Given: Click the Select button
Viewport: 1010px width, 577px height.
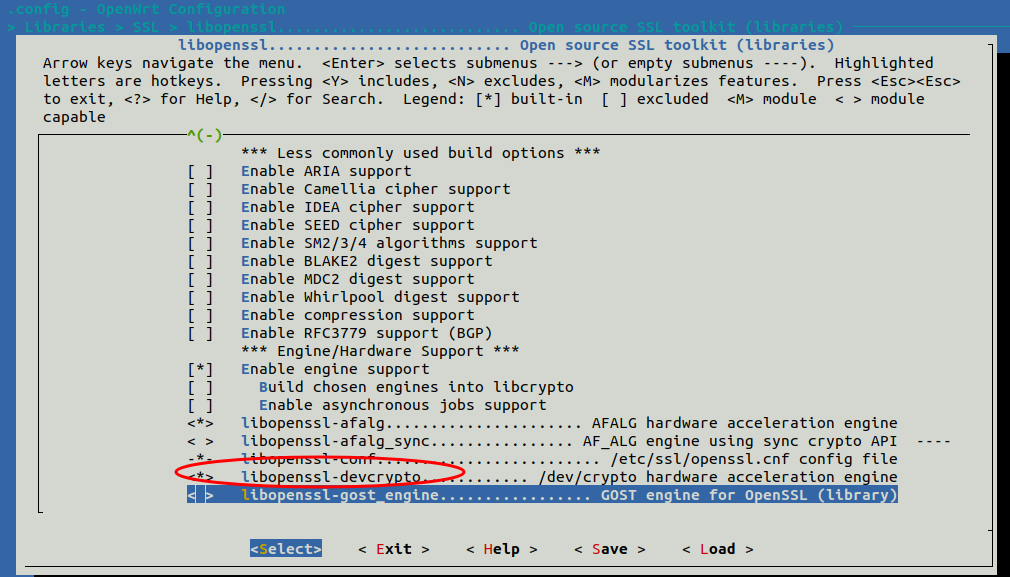Looking at the screenshot, I should [x=286, y=549].
